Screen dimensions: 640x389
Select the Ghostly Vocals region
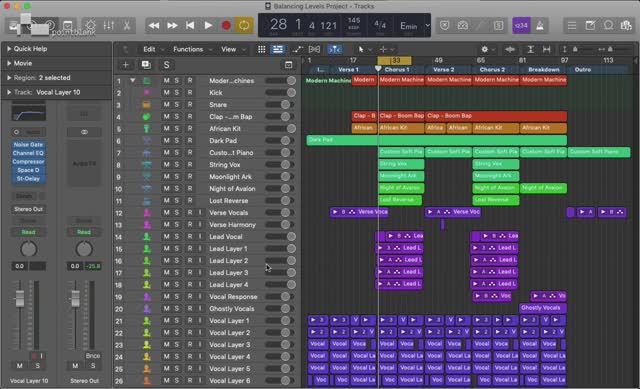pyautogui.click(x=543, y=308)
